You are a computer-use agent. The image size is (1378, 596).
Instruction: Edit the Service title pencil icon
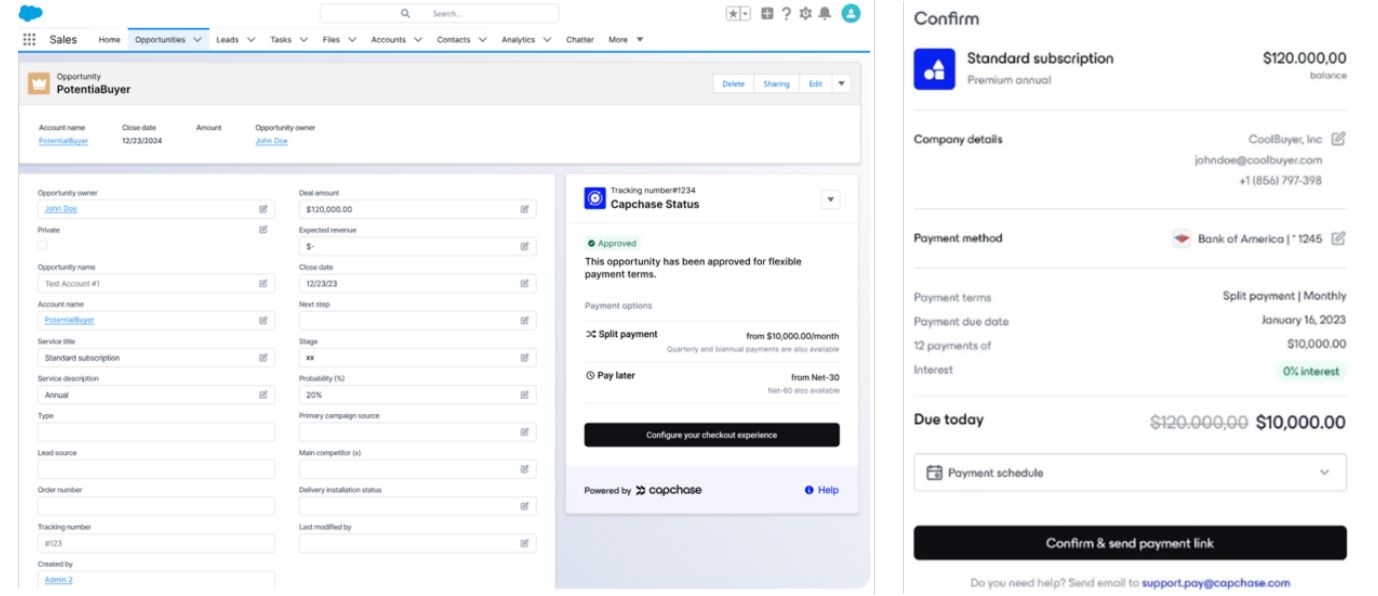coord(263,357)
